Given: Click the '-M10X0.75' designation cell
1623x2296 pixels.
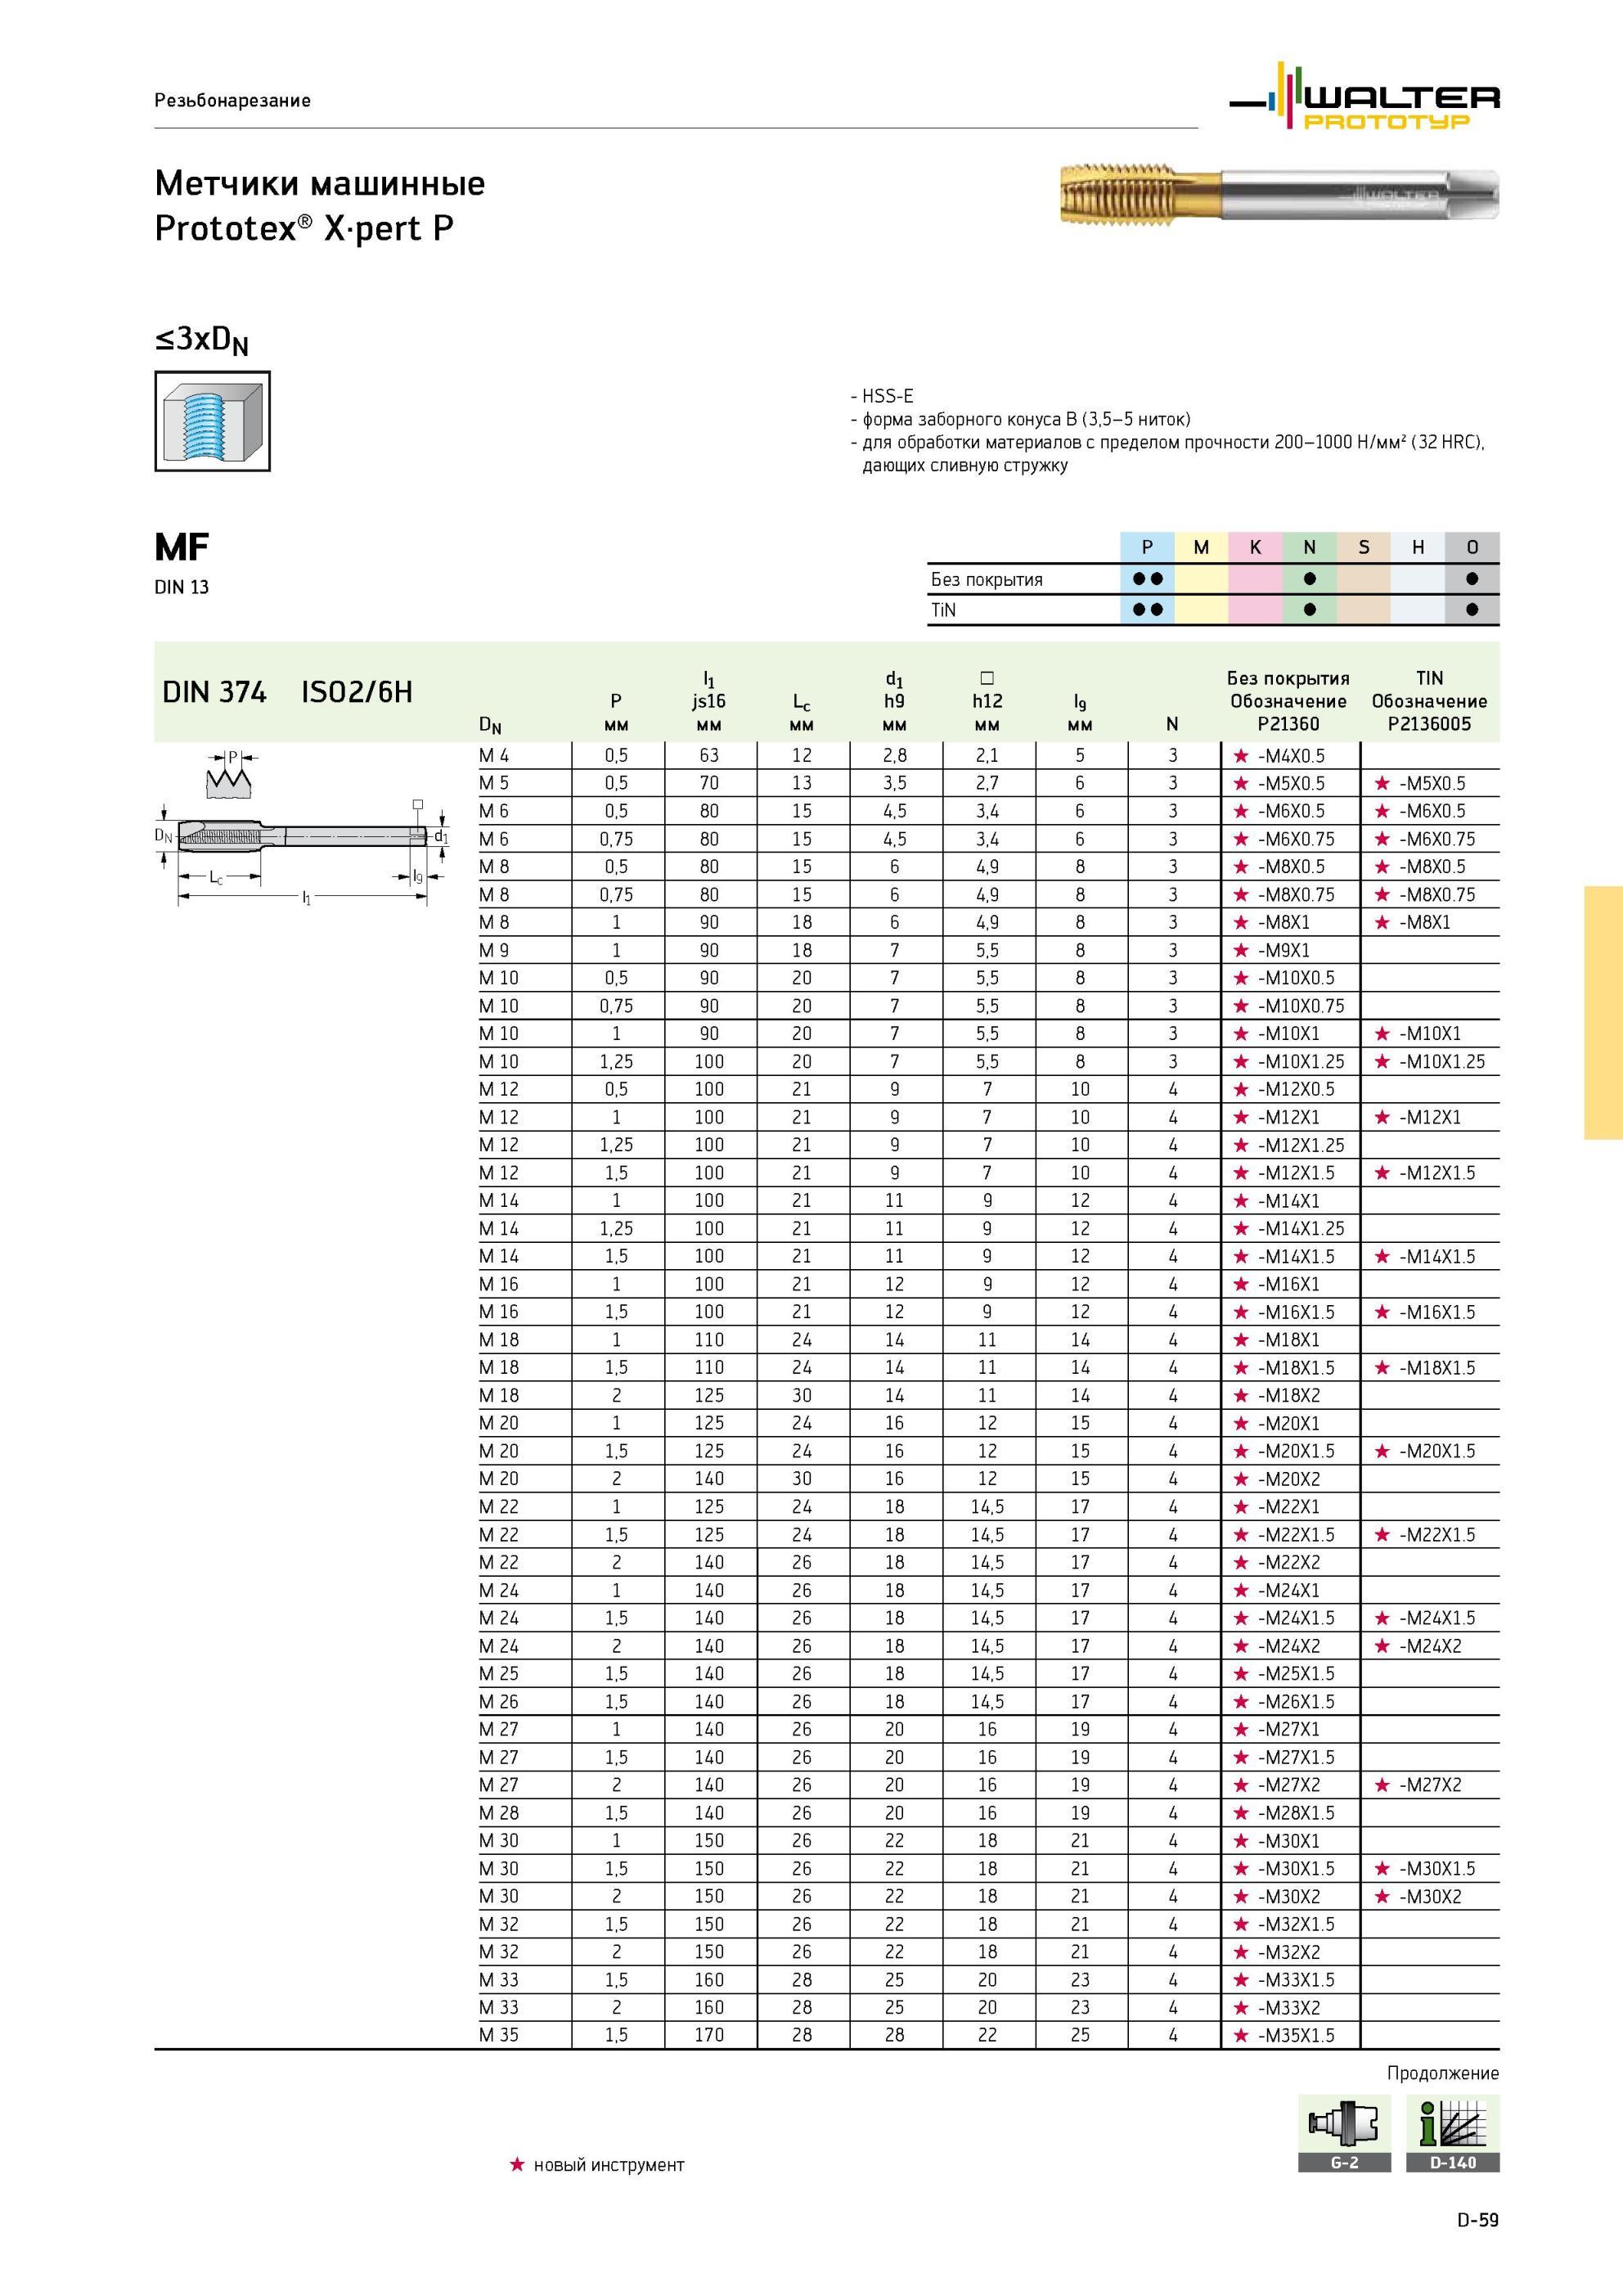Looking at the screenshot, I should [1301, 1007].
